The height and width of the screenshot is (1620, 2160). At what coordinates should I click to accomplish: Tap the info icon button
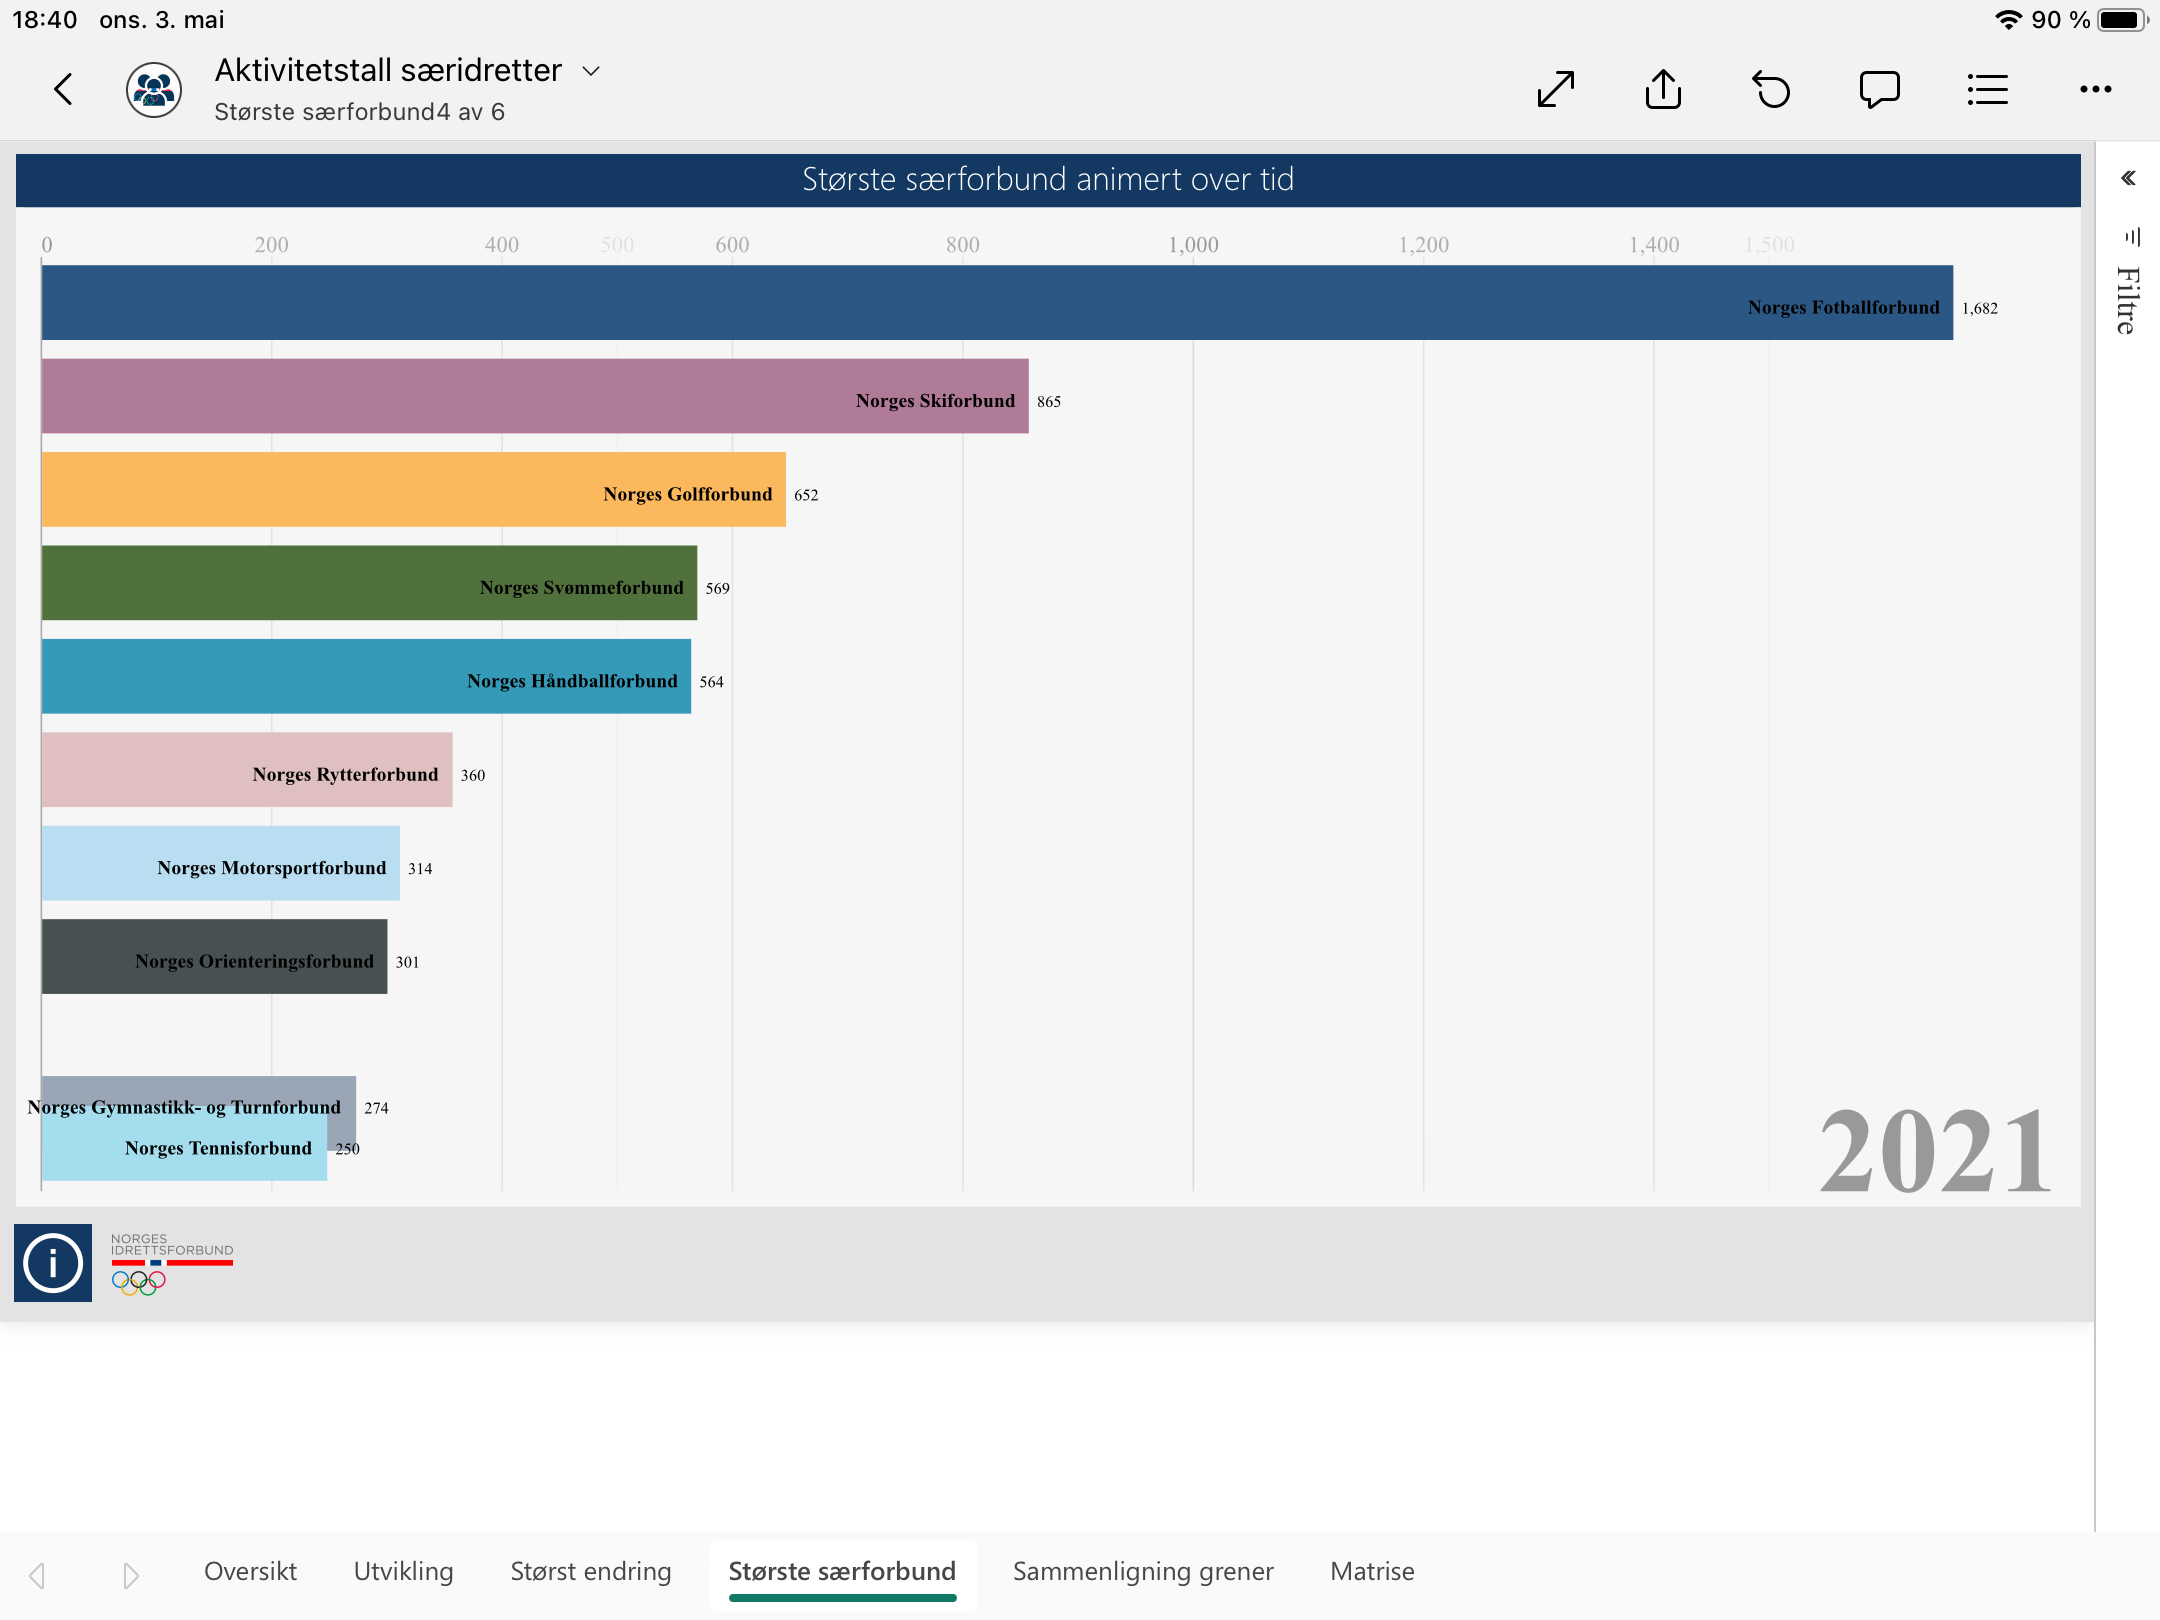[53, 1263]
